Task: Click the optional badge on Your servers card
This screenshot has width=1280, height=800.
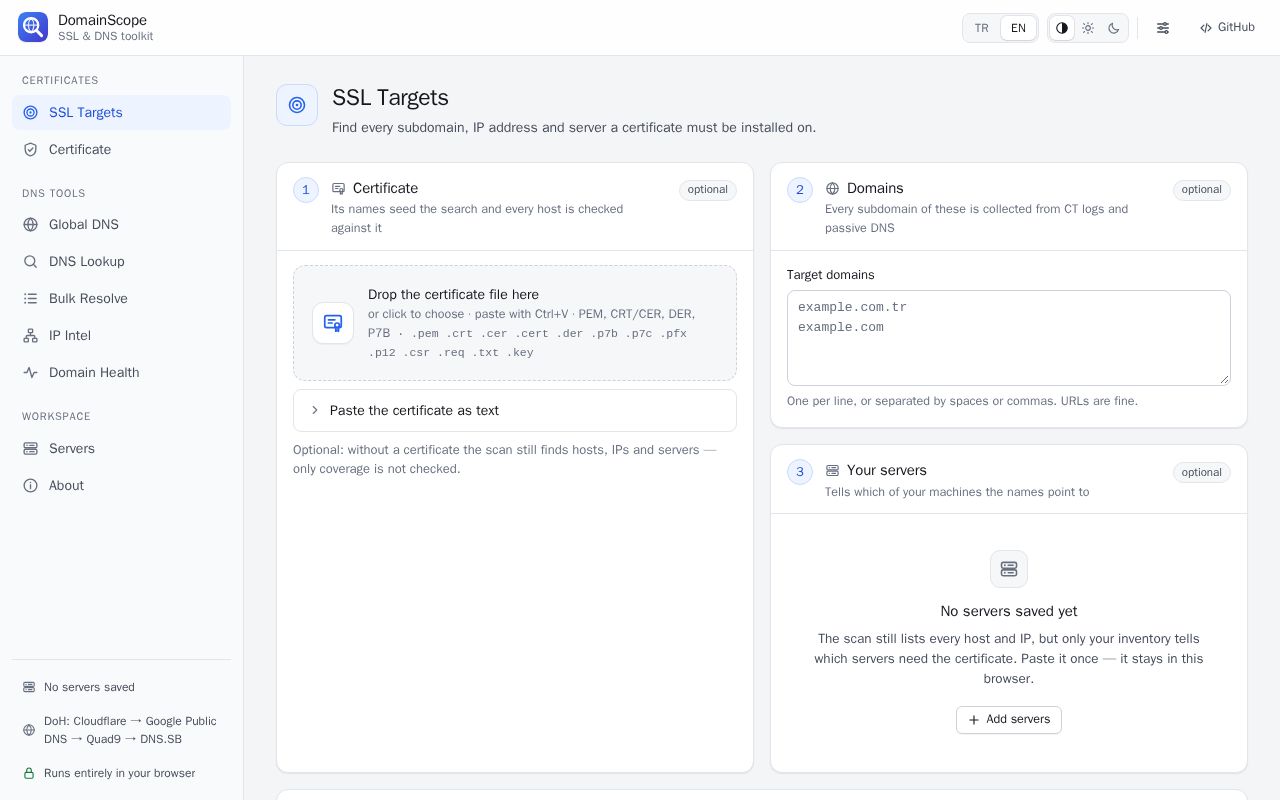Action: (1202, 472)
